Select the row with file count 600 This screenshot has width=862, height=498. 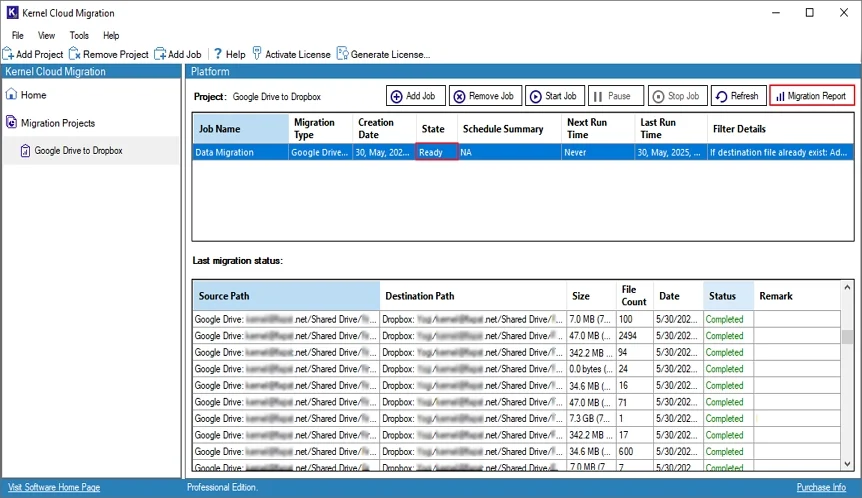pyautogui.click(x=516, y=452)
